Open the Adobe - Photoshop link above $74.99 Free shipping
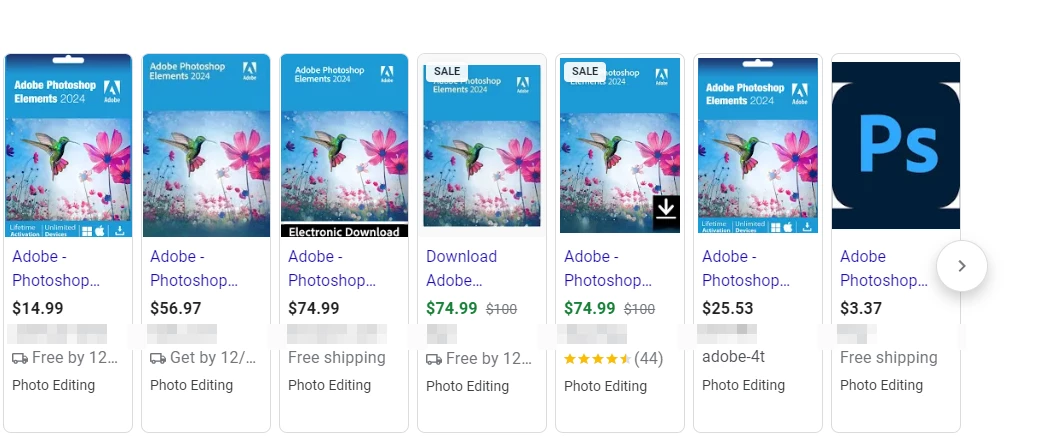Screen dimensions: 1046x441 (x=332, y=268)
